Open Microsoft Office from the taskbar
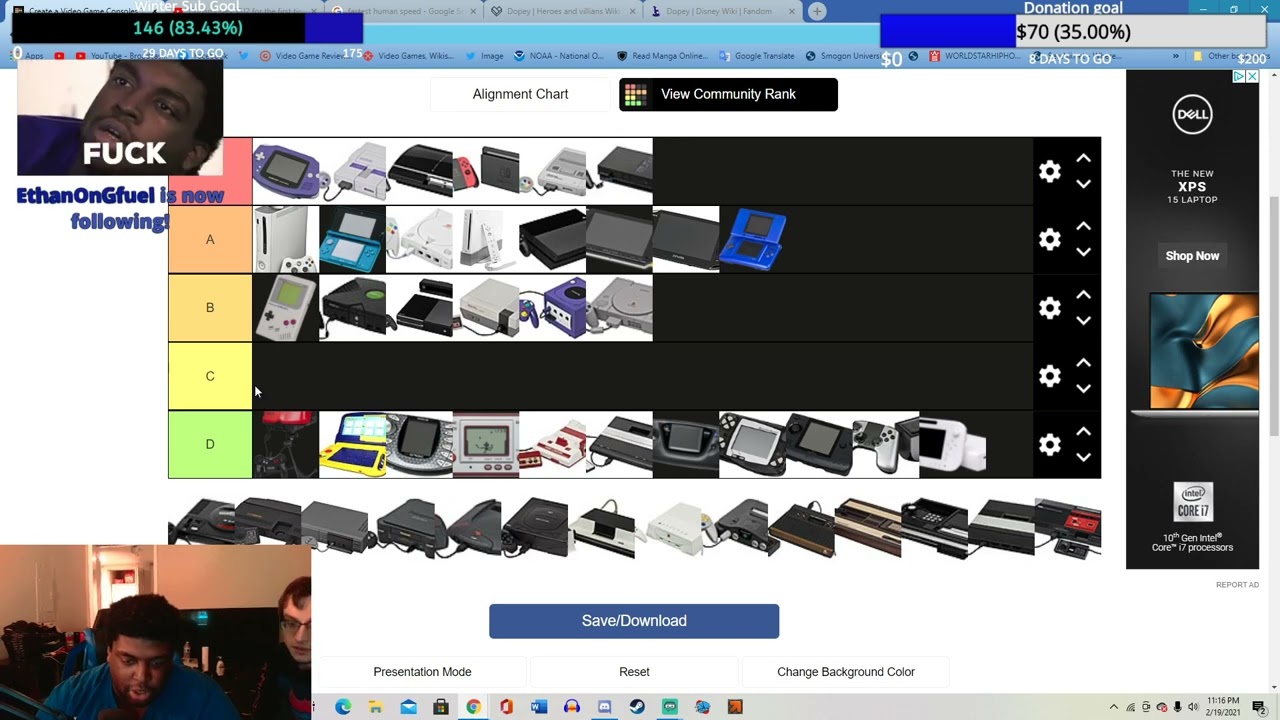 506,707
